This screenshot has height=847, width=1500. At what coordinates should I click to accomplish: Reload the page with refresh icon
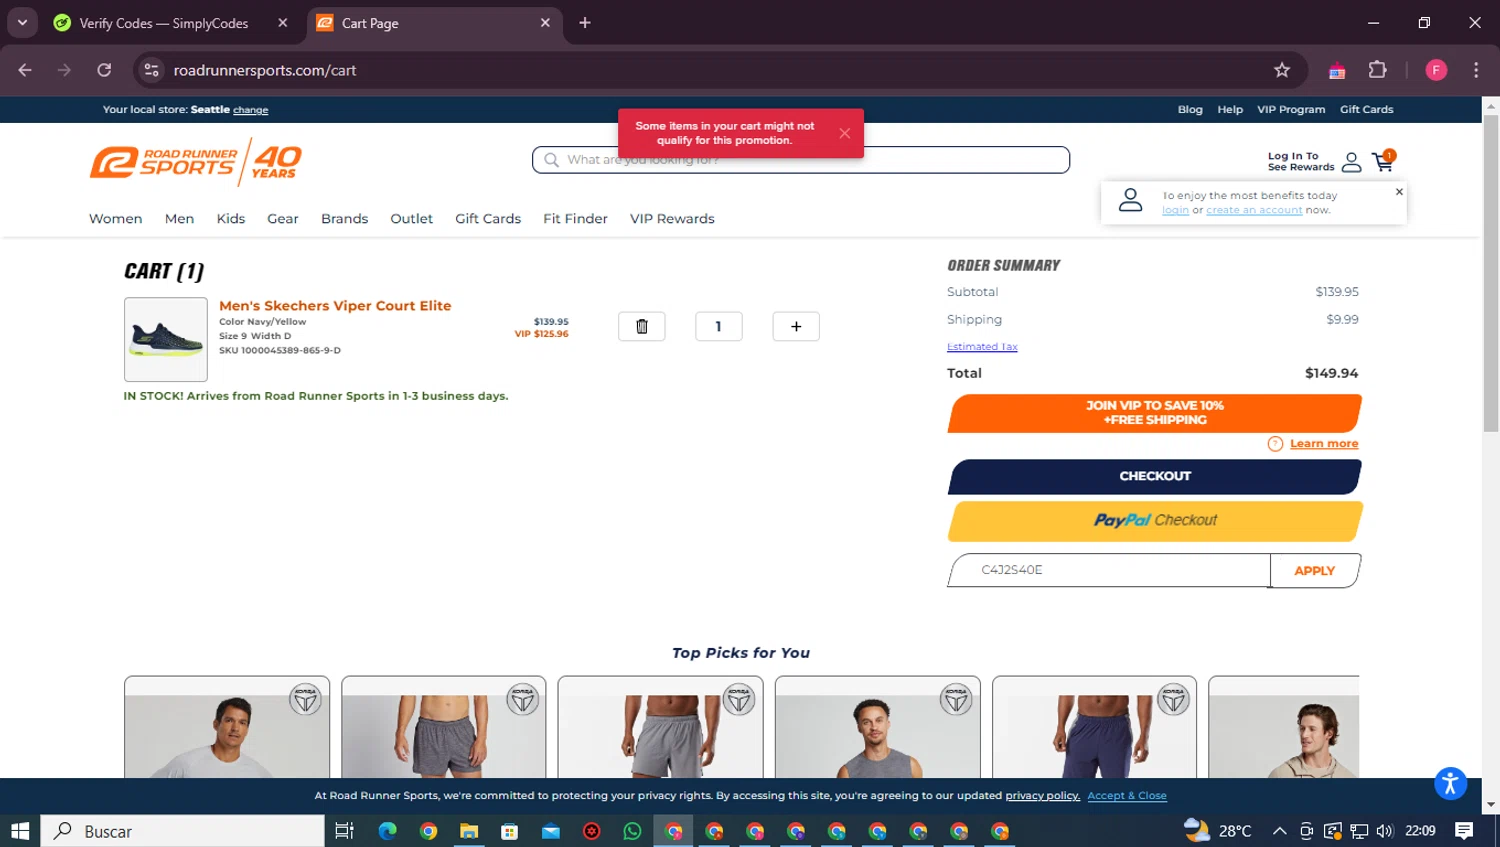point(104,70)
